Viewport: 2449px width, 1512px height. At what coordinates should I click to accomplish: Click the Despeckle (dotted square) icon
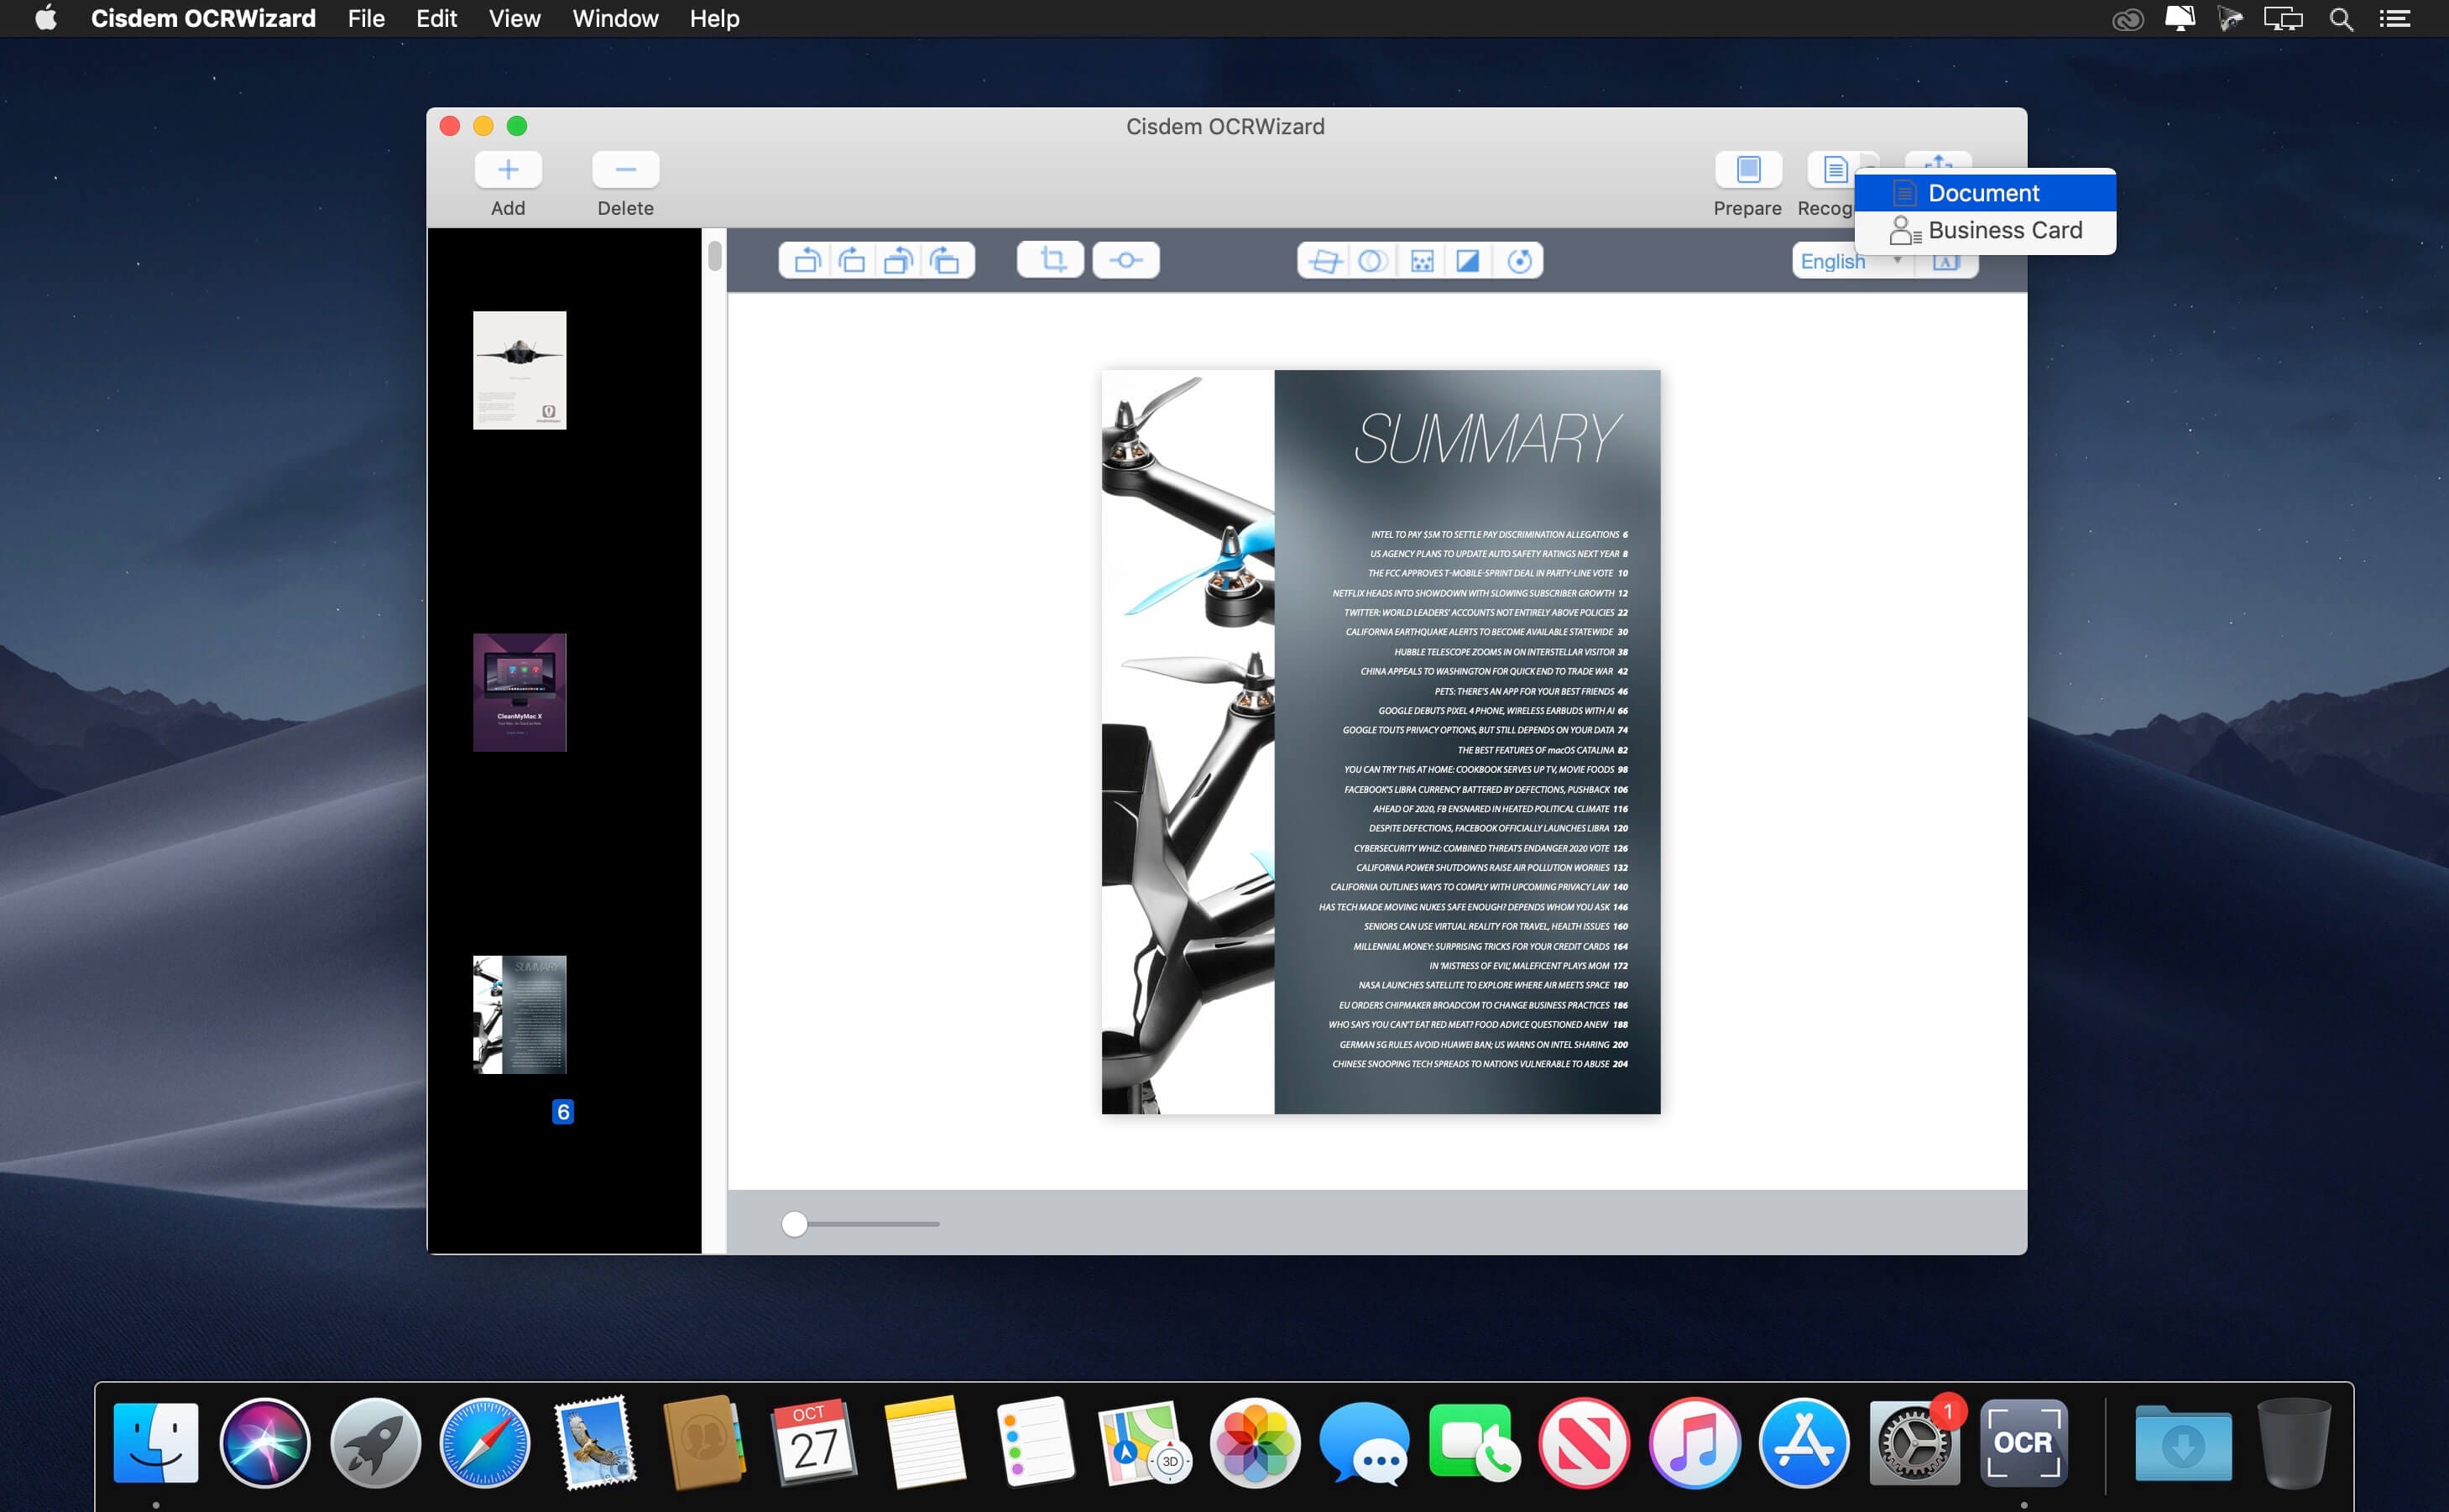pyautogui.click(x=1421, y=261)
